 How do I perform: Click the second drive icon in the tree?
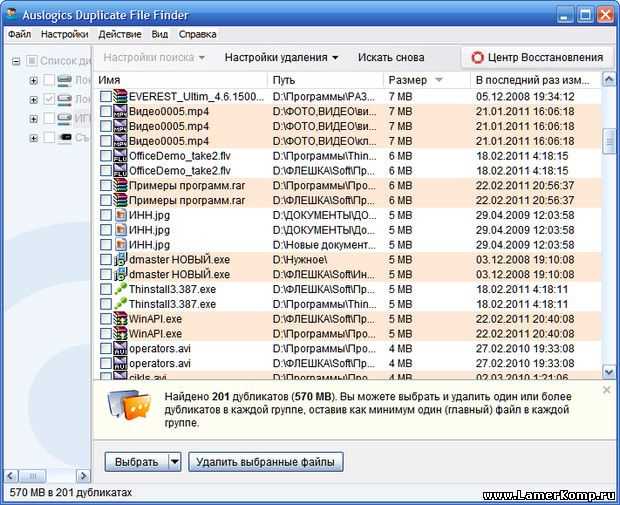coord(64,99)
